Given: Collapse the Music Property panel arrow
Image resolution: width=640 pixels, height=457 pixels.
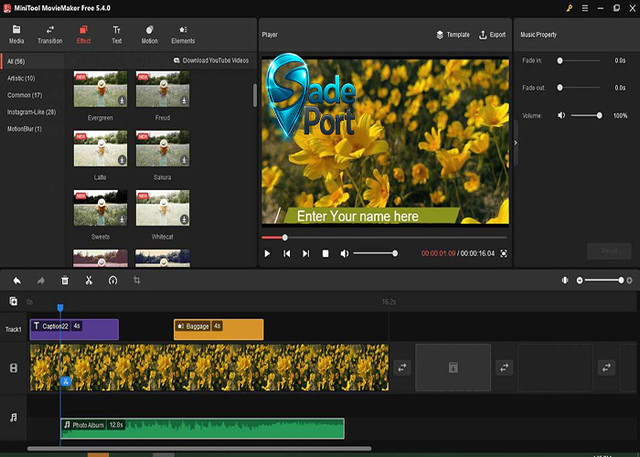Looking at the screenshot, I should [516, 142].
